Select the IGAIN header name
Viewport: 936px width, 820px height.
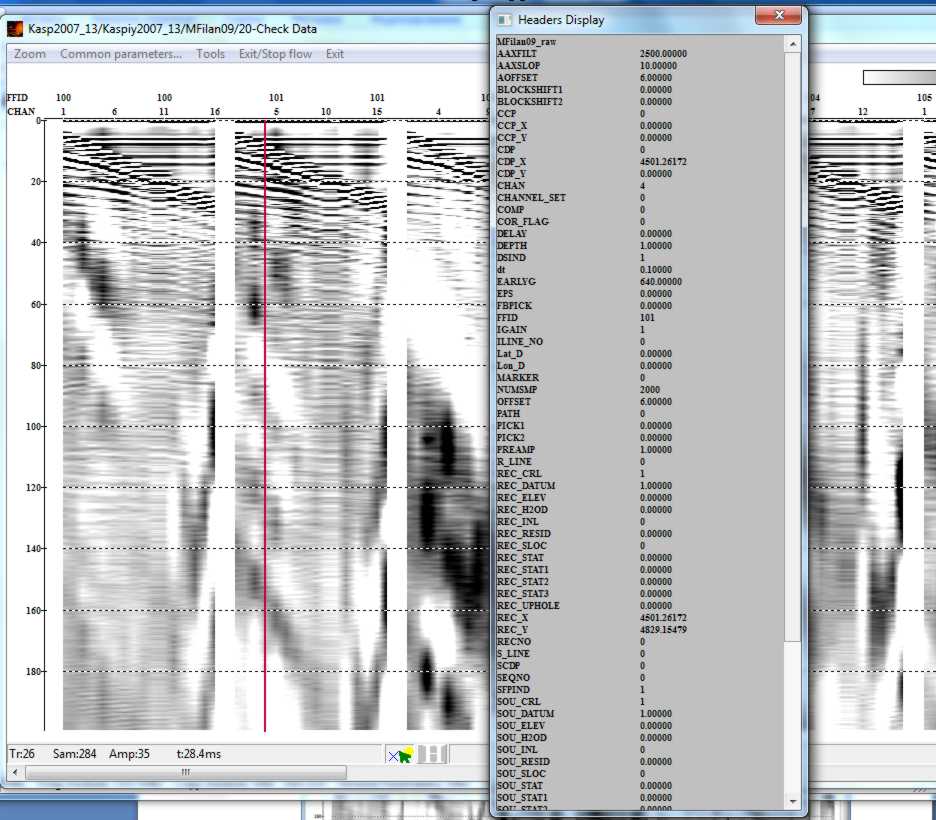(512, 329)
